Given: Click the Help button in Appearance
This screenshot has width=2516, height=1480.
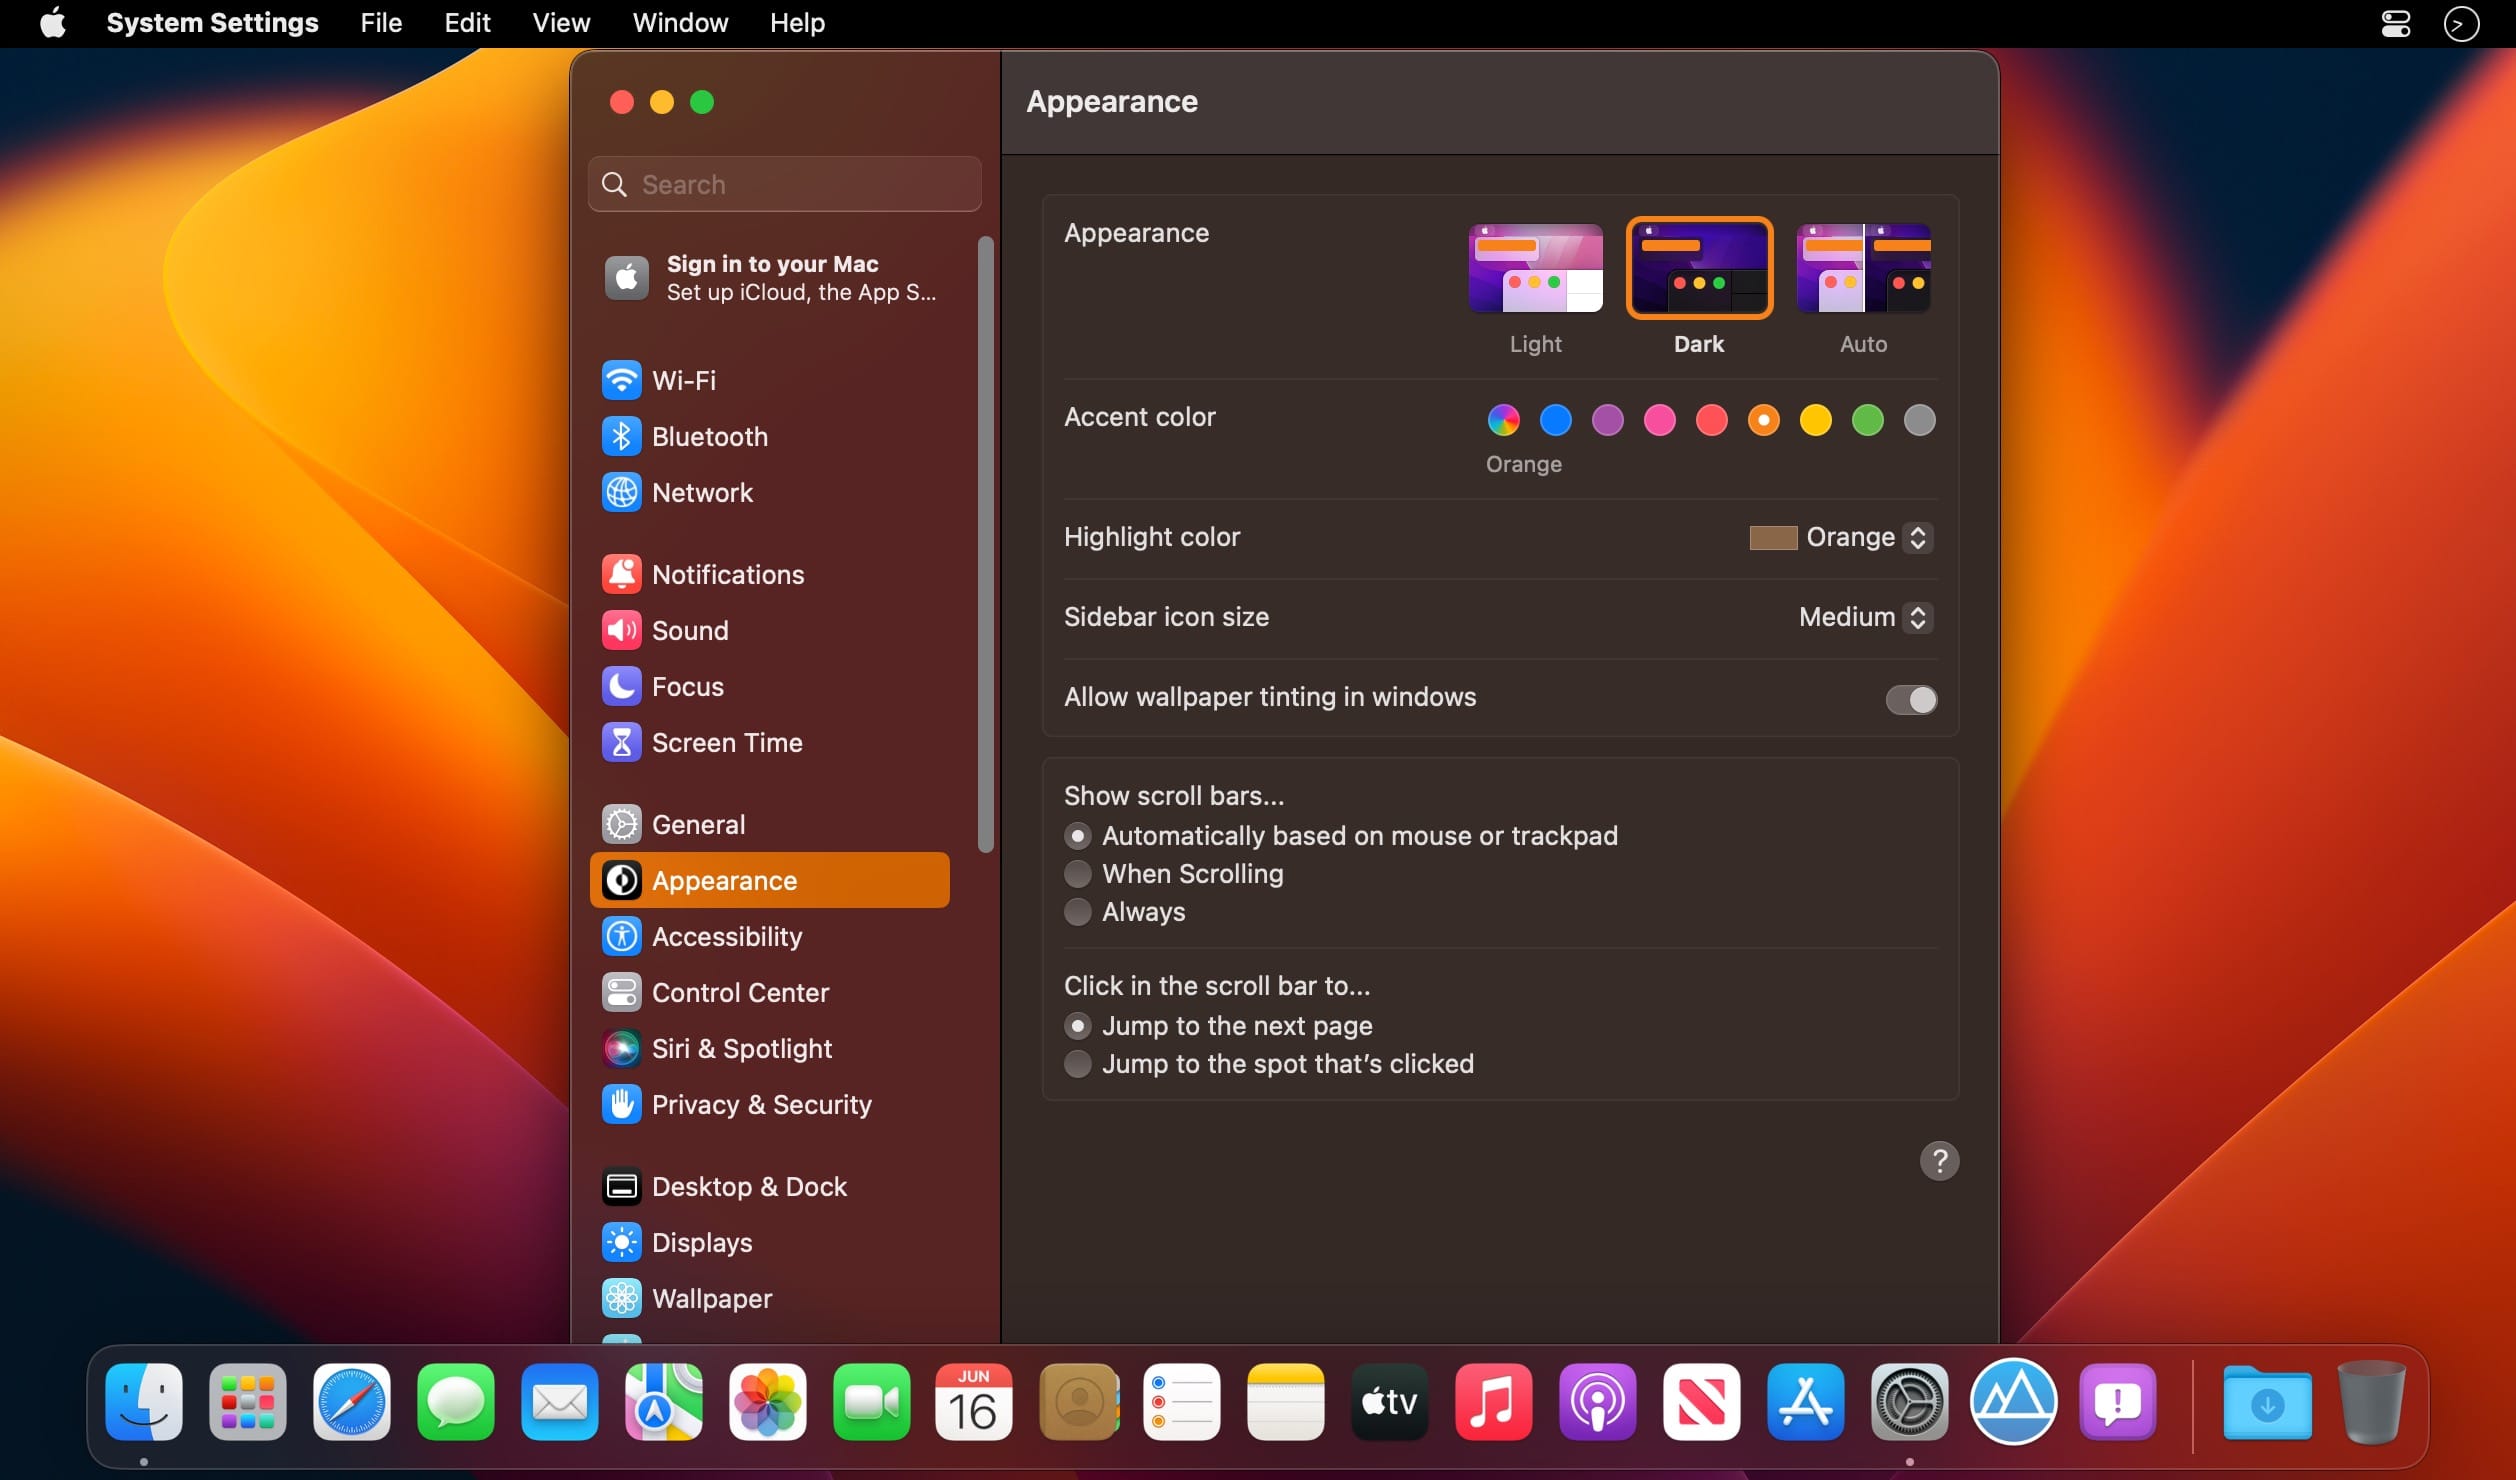Looking at the screenshot, I should point(1938,1161).
